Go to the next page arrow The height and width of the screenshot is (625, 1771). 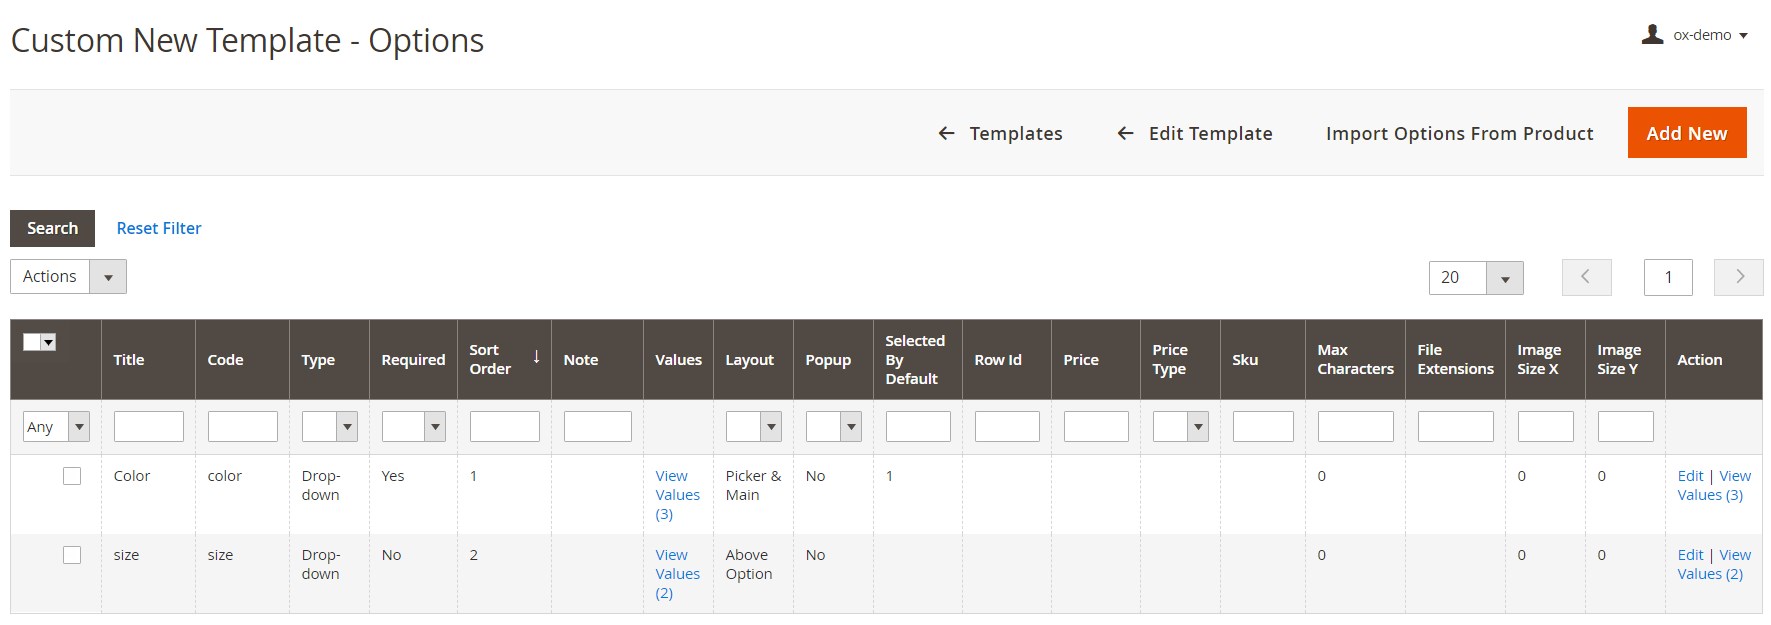(x=1738, y=277)
